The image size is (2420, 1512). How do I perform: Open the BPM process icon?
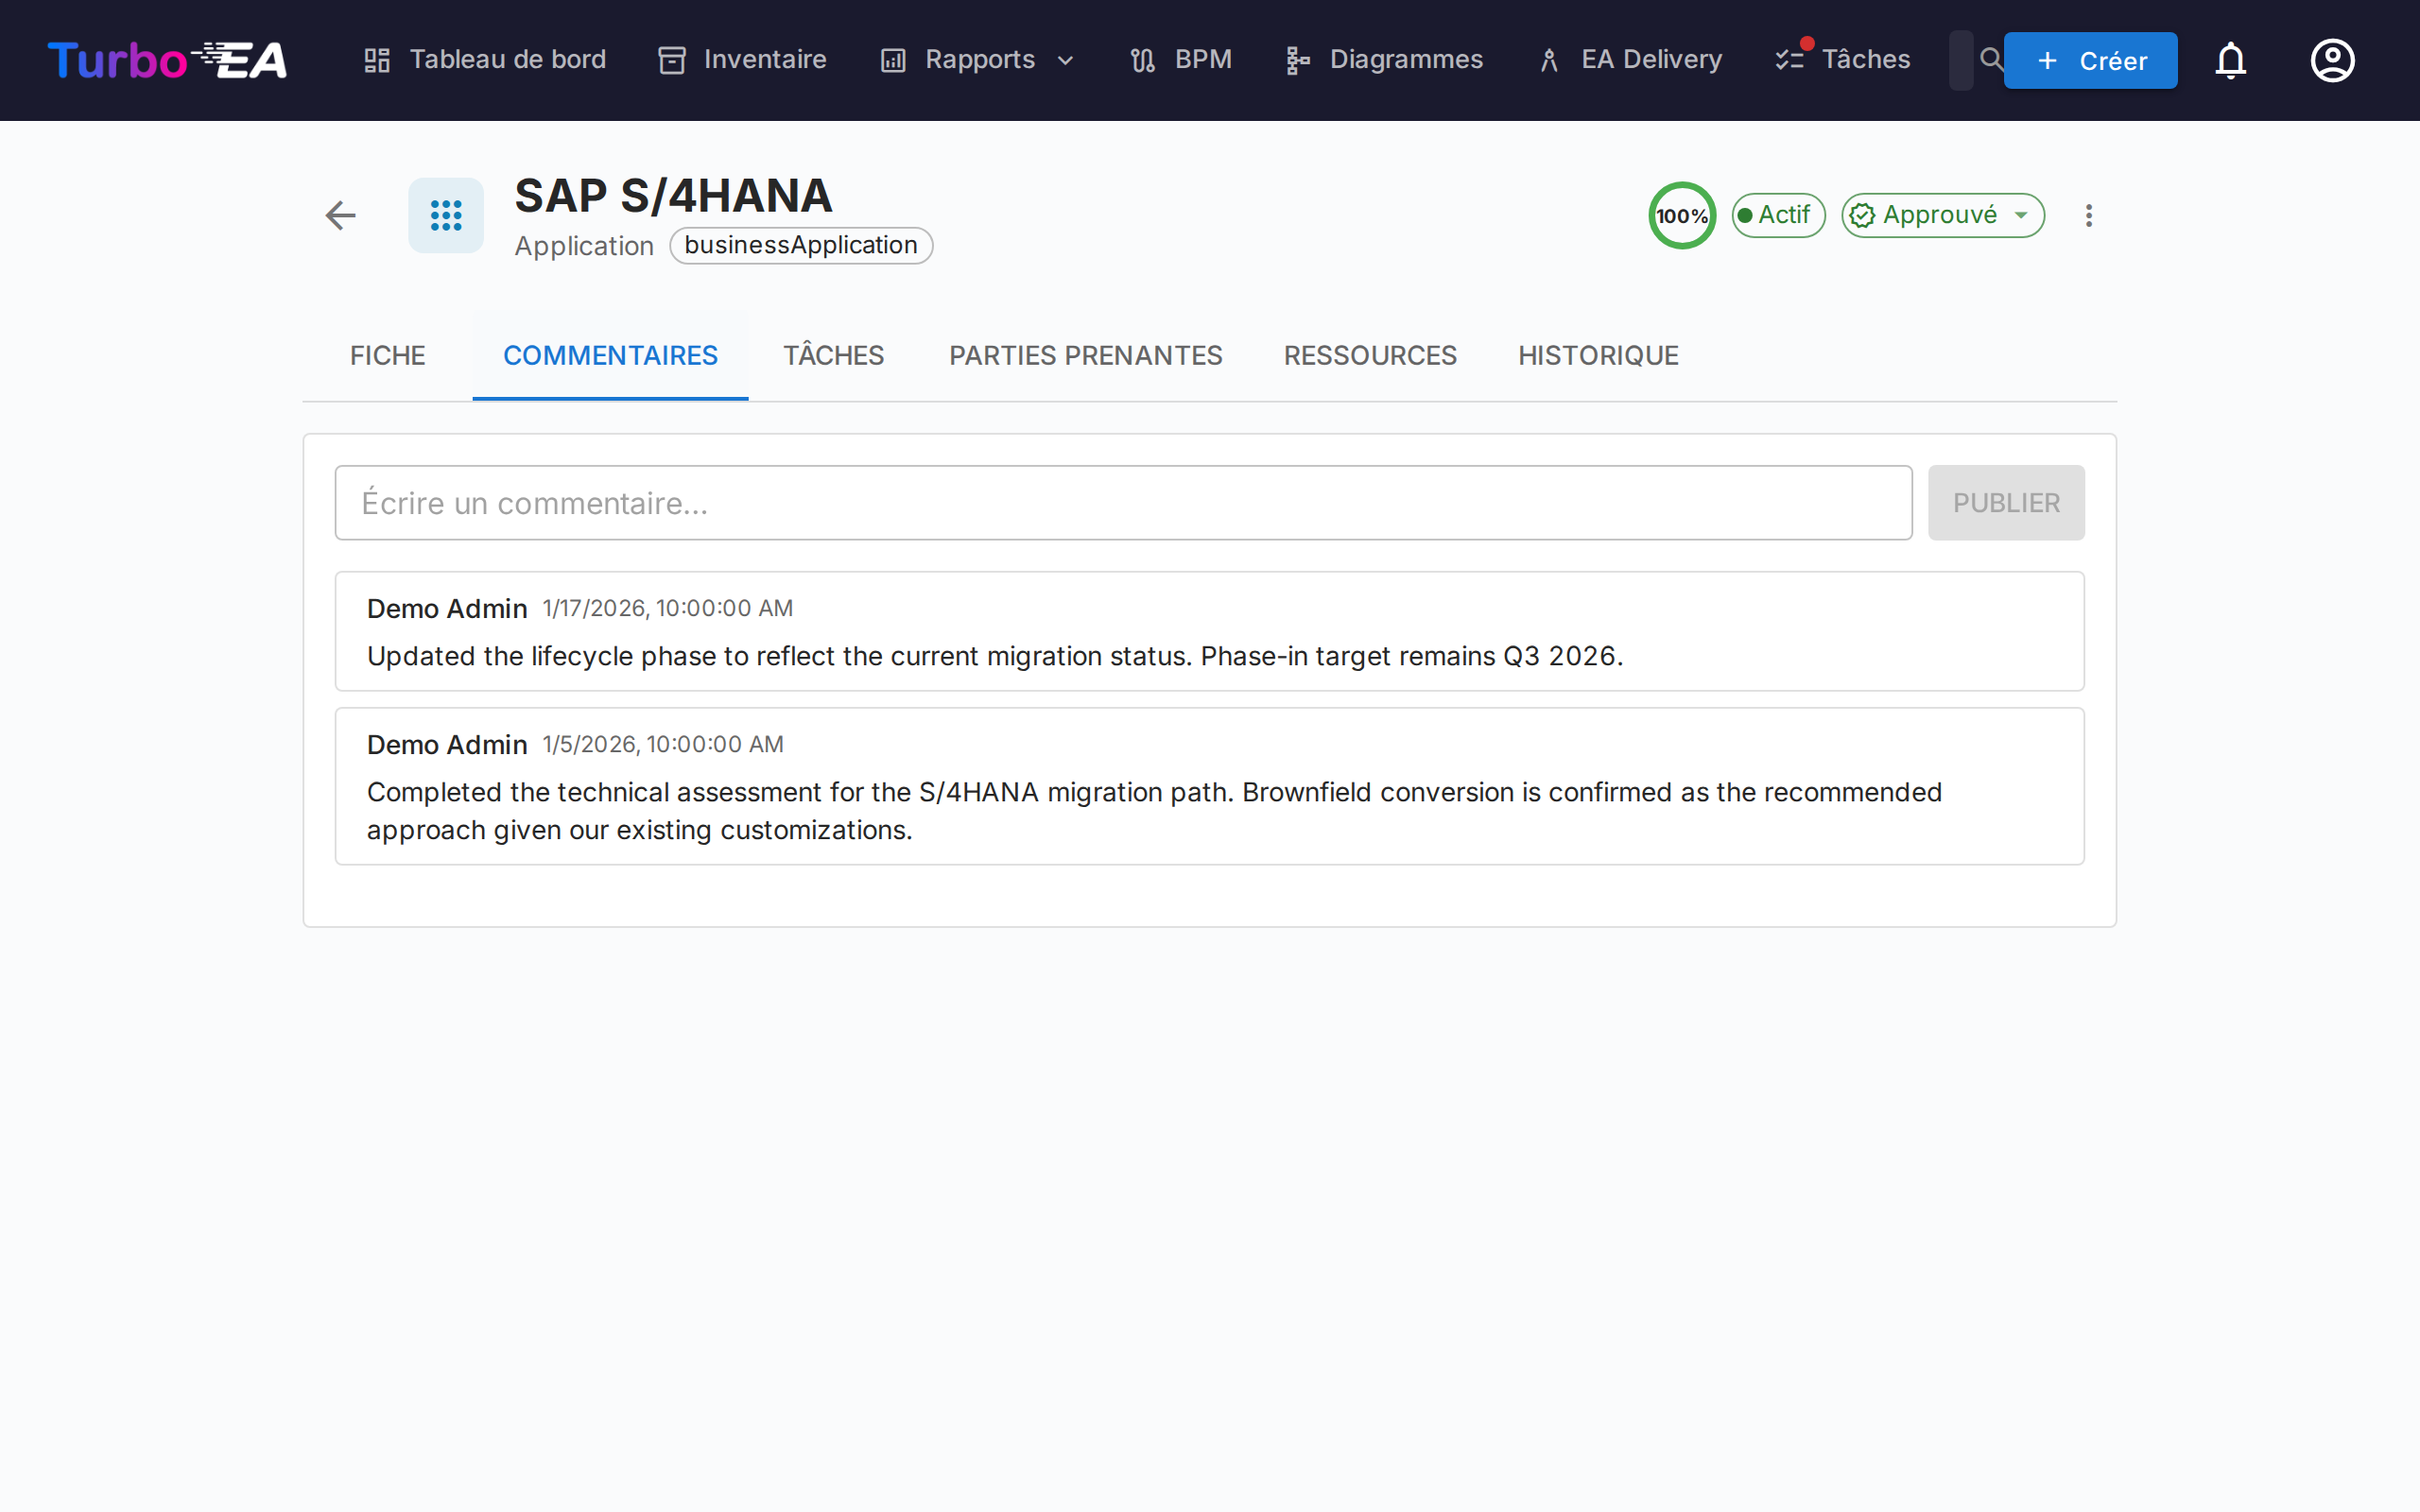pyautogui.click(x=1141, y=60)
